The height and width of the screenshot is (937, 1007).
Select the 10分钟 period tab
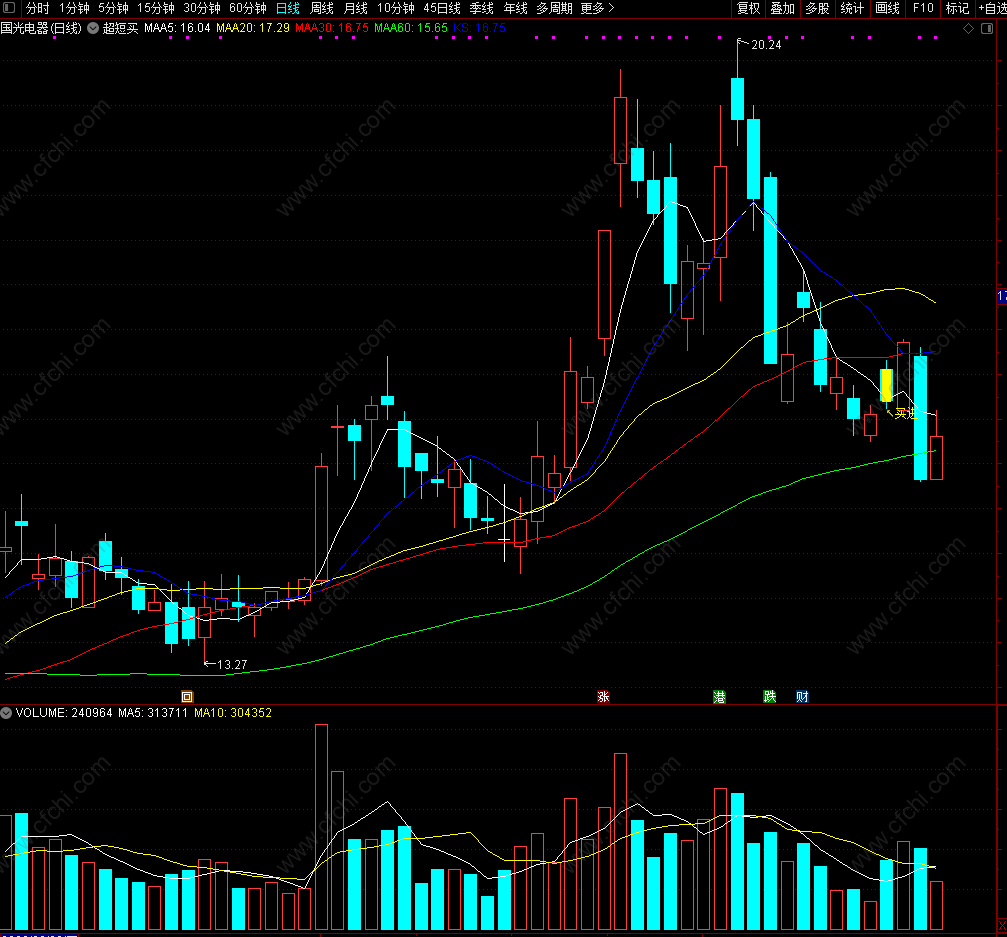pos(396,8)
